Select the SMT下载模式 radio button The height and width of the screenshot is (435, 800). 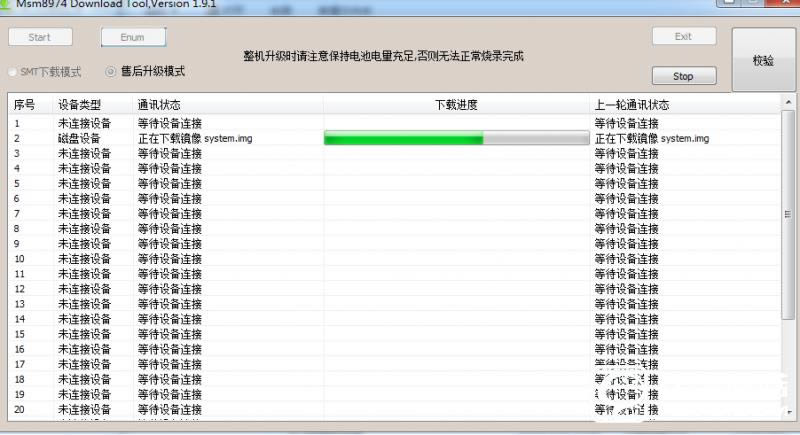(x=12, y=72)
